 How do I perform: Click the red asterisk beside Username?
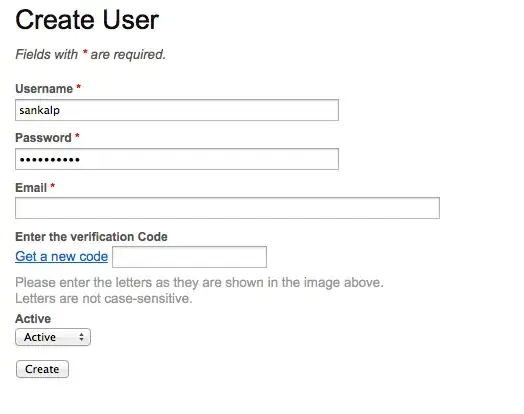point(79,87)
